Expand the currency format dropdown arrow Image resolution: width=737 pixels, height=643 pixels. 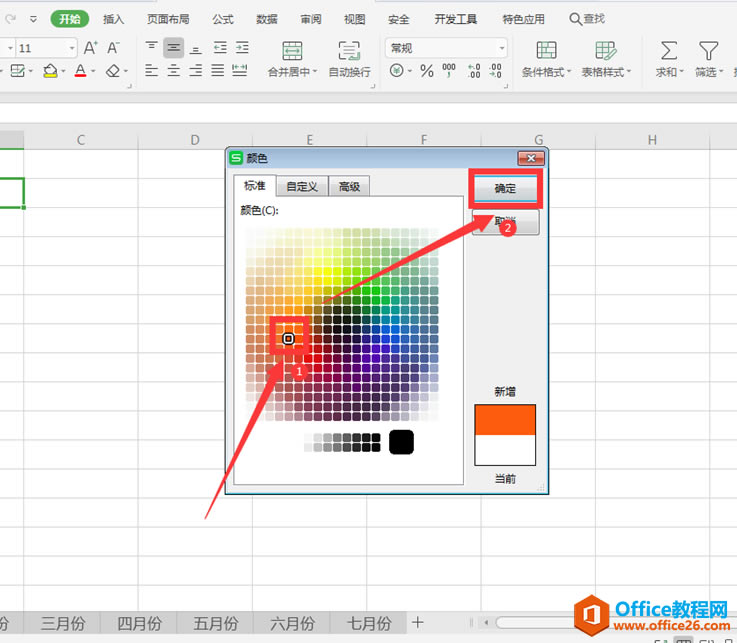(x=409, y=71)
